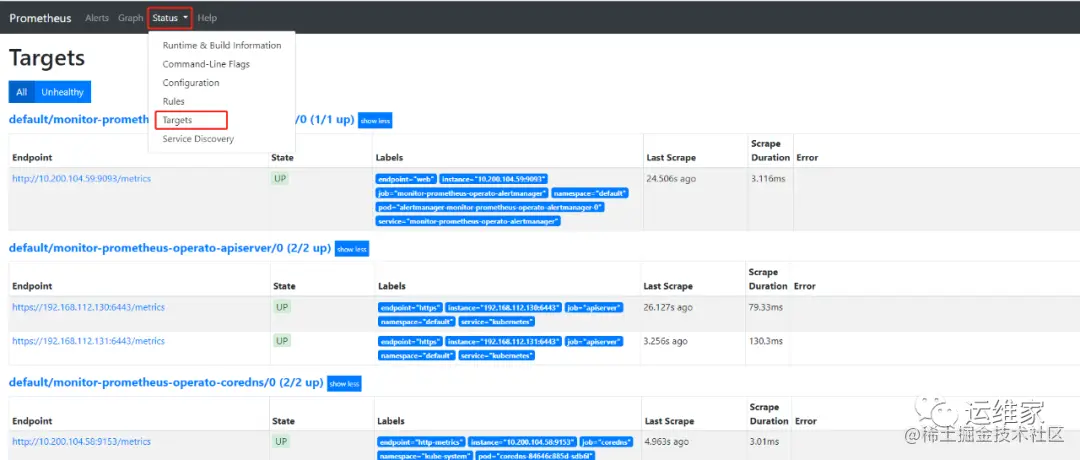Click label instance="192.168.112.130:6443"

(x=504, y=308)
